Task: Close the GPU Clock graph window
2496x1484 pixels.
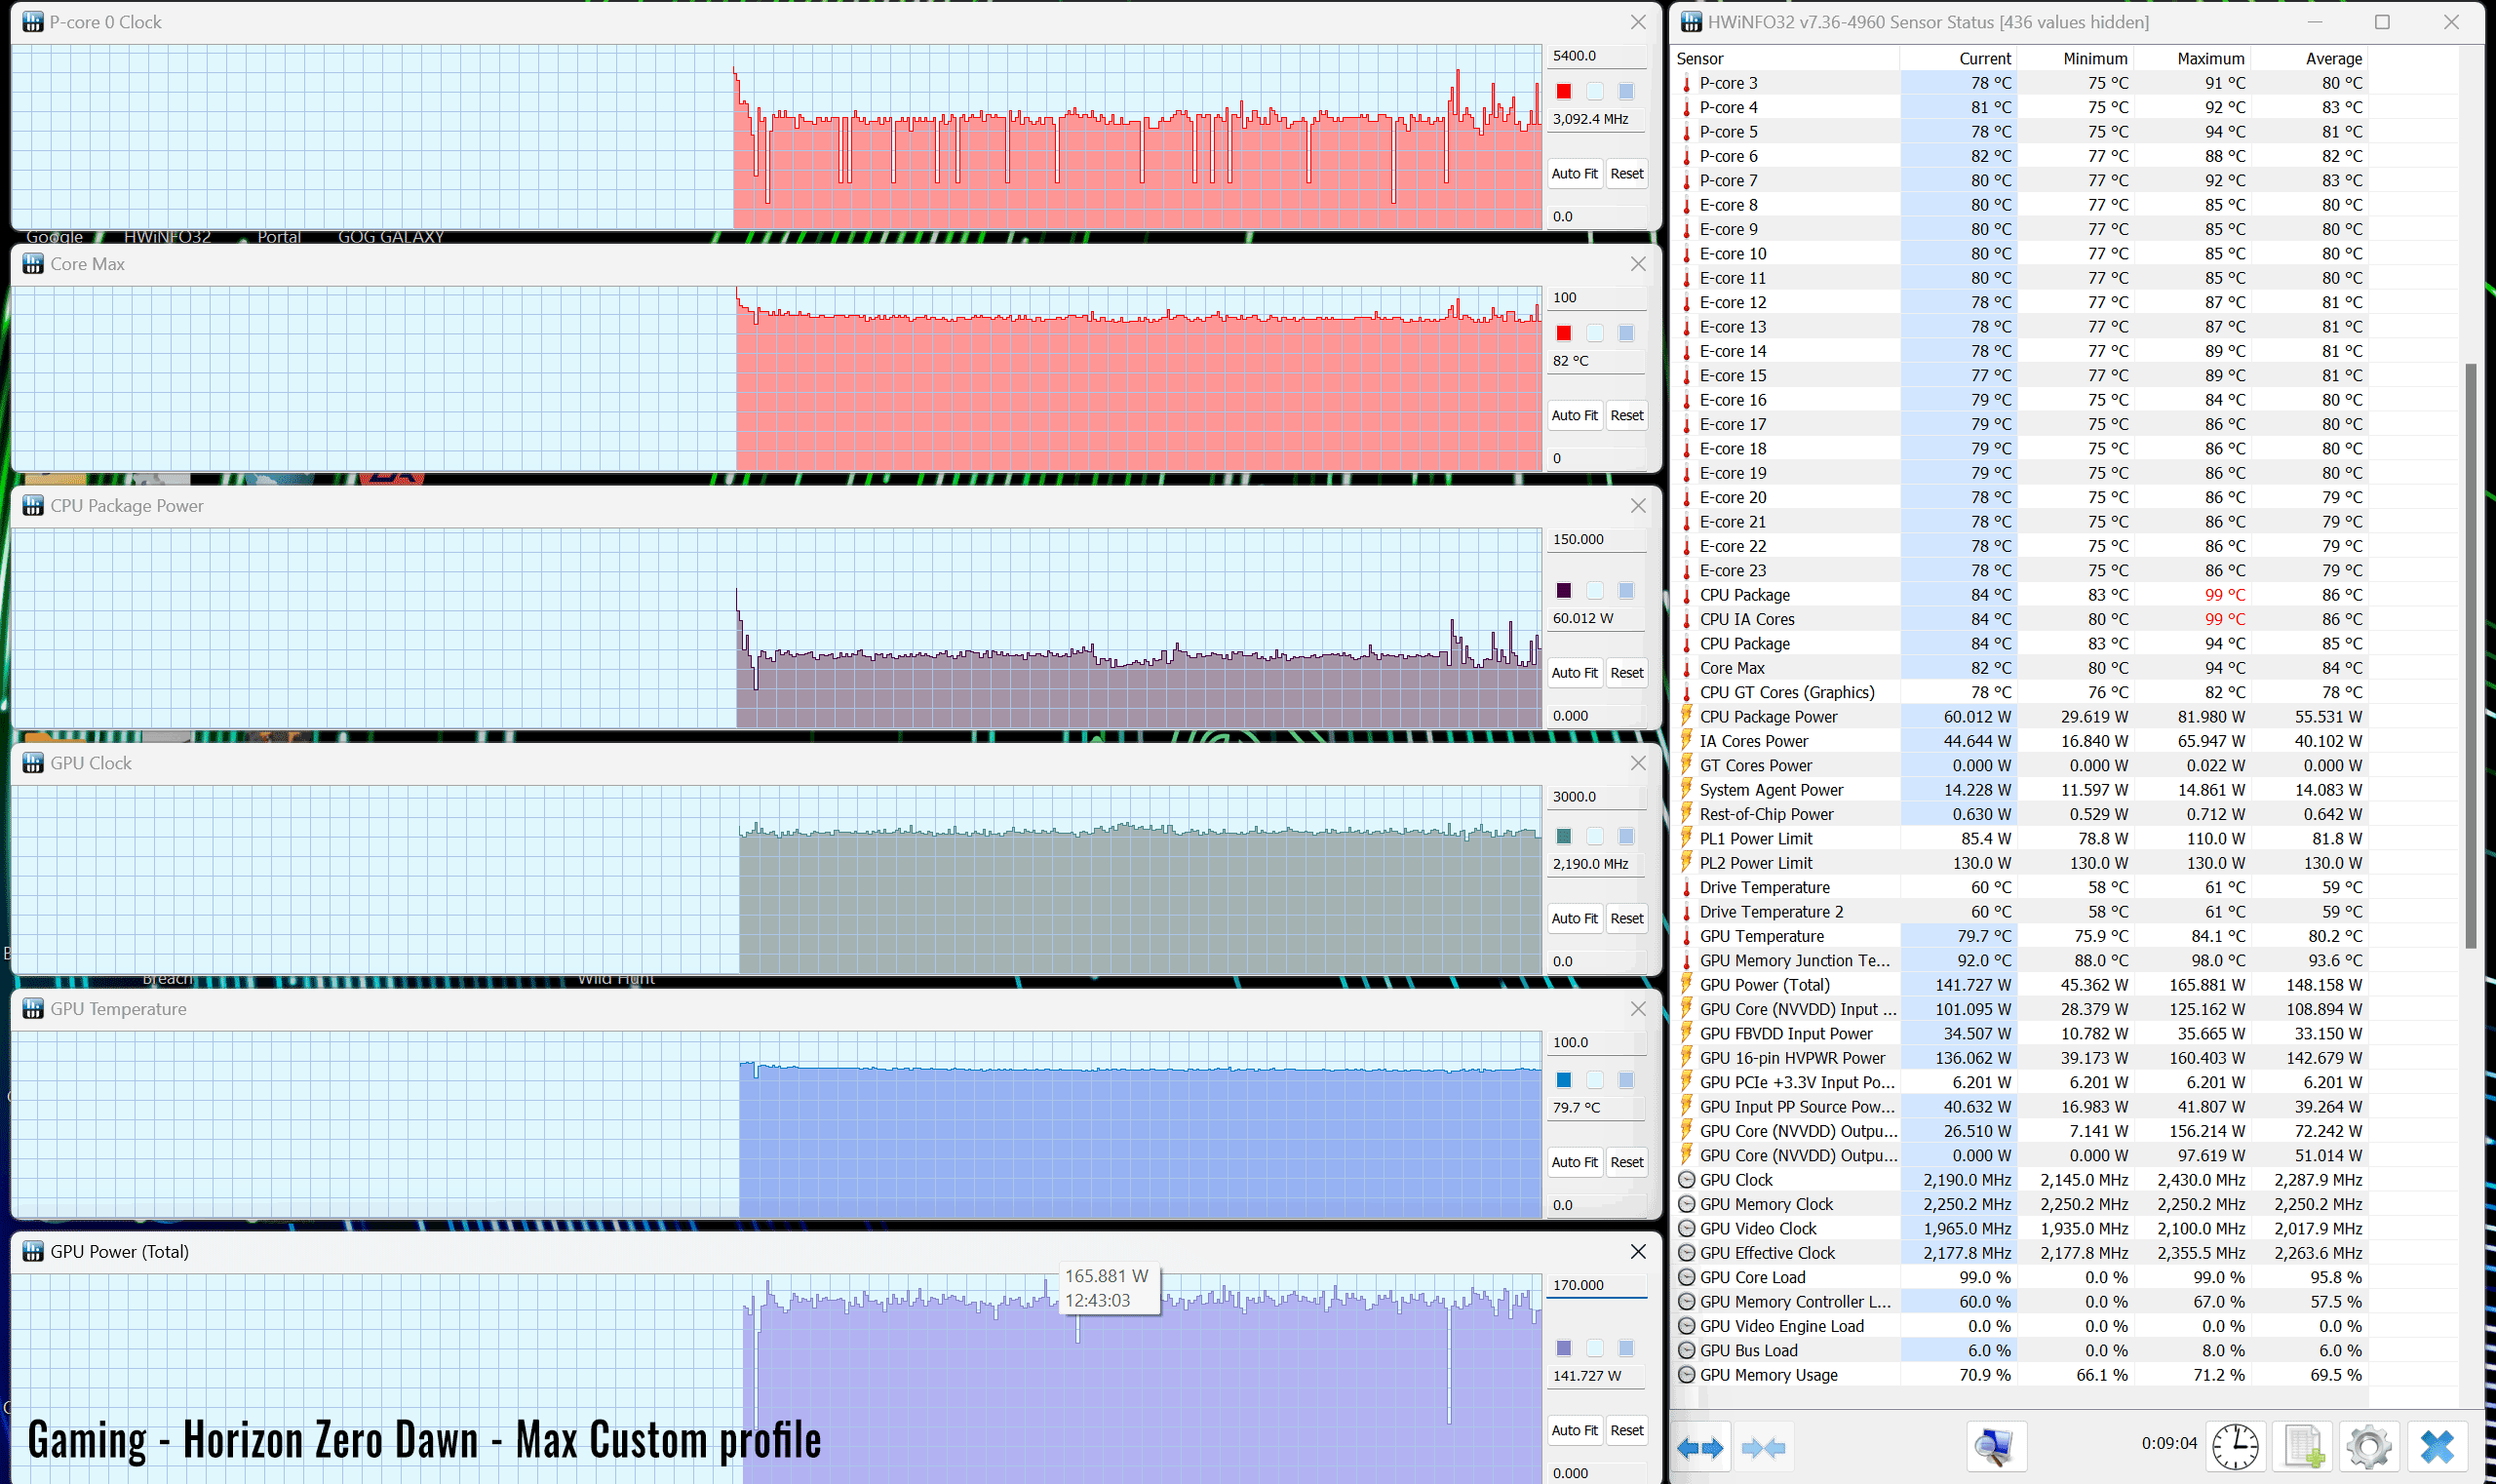Action: [1638, 763]
